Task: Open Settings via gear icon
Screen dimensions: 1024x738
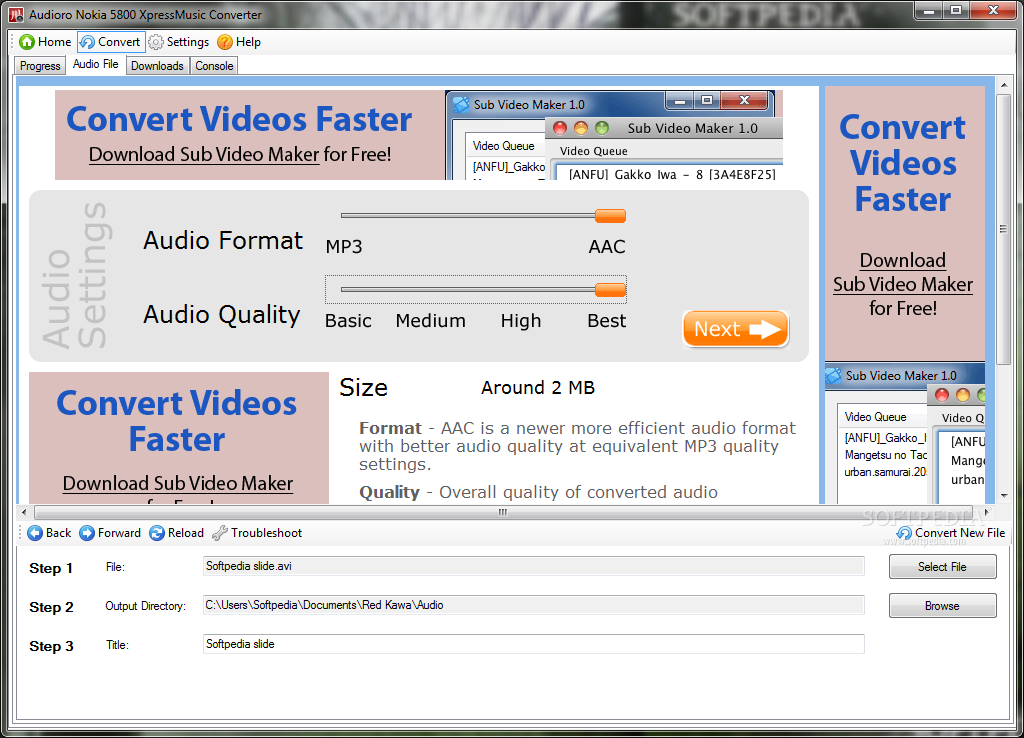Action: (x=155, y=42)
